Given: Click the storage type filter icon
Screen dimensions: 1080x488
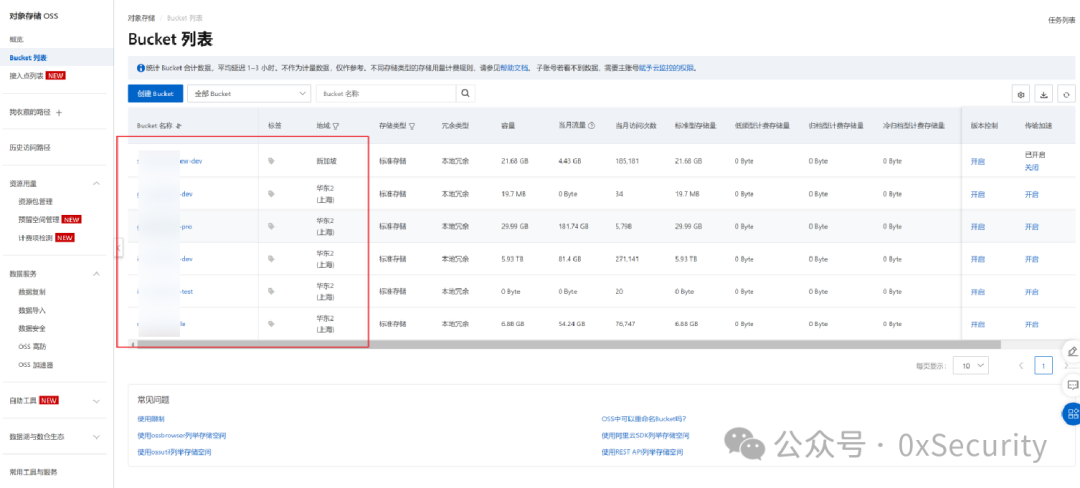Looking at the screenshot, I should [x=412, y=127].
